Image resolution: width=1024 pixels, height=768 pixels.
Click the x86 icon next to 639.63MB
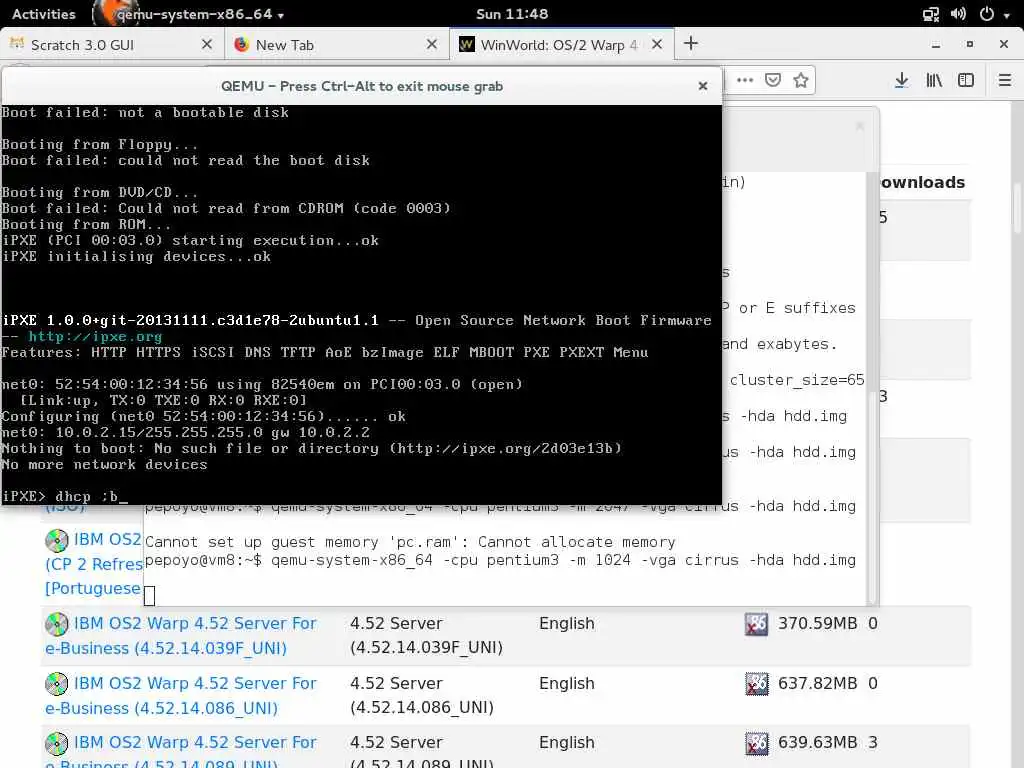click(x=756, y=743)
